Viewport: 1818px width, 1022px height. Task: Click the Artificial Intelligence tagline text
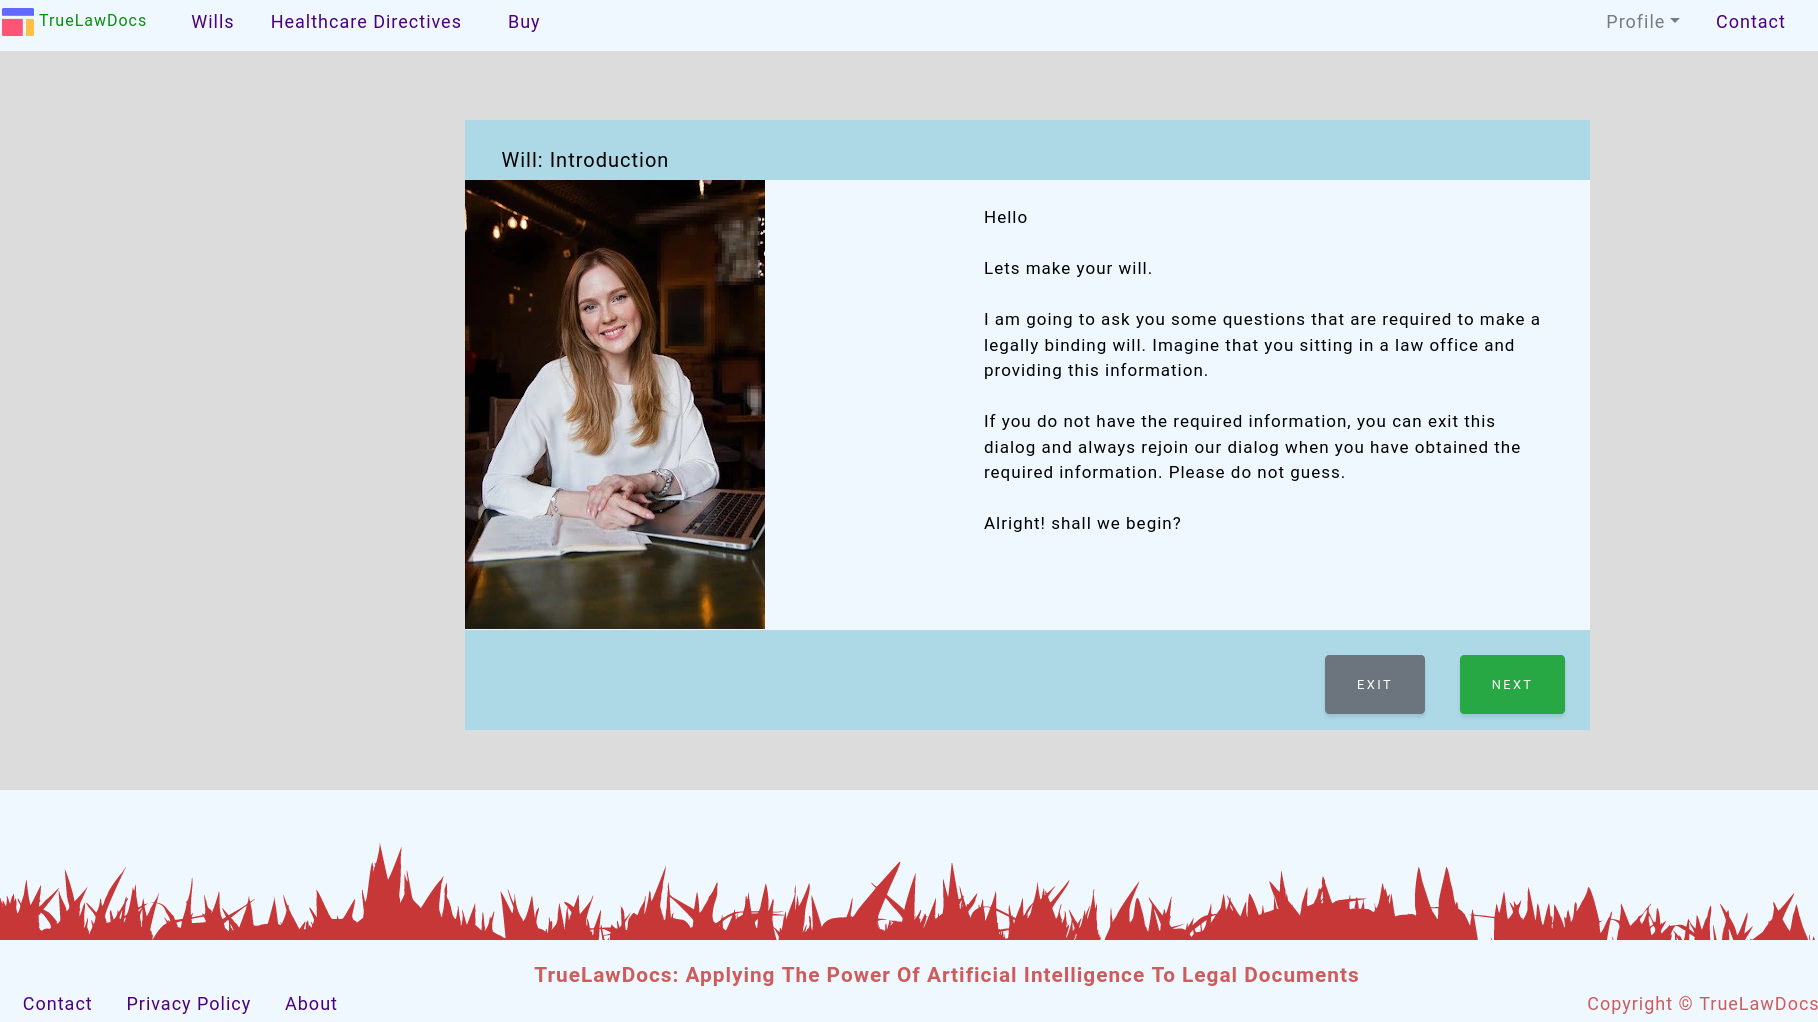pos(946,974)
